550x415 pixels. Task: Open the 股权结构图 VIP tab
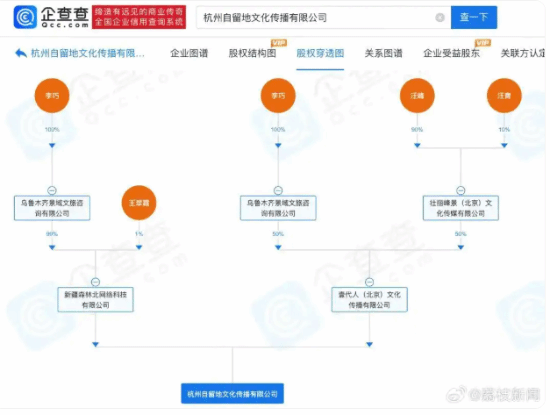coord(253,53)
